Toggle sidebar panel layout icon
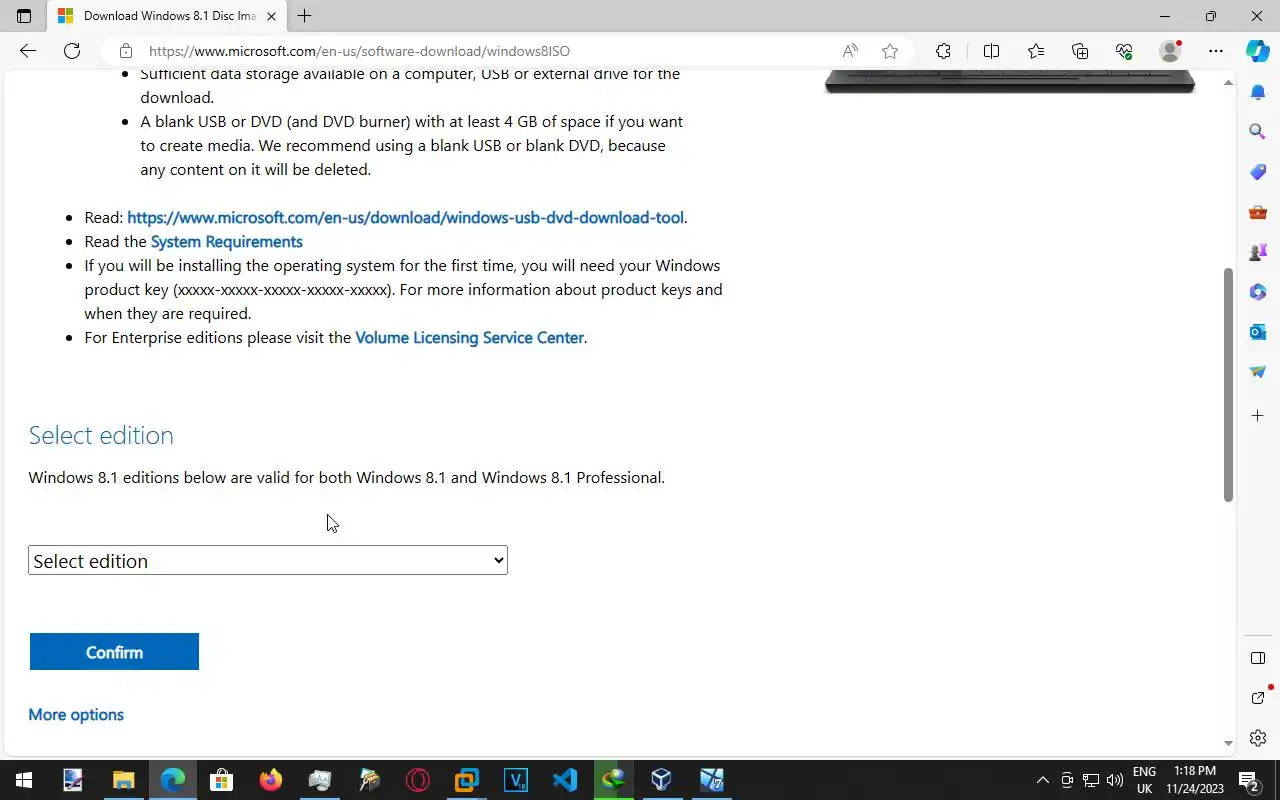Image resolution: width=1280 pixels, height=800 pixels. [x=1258, y=658]
